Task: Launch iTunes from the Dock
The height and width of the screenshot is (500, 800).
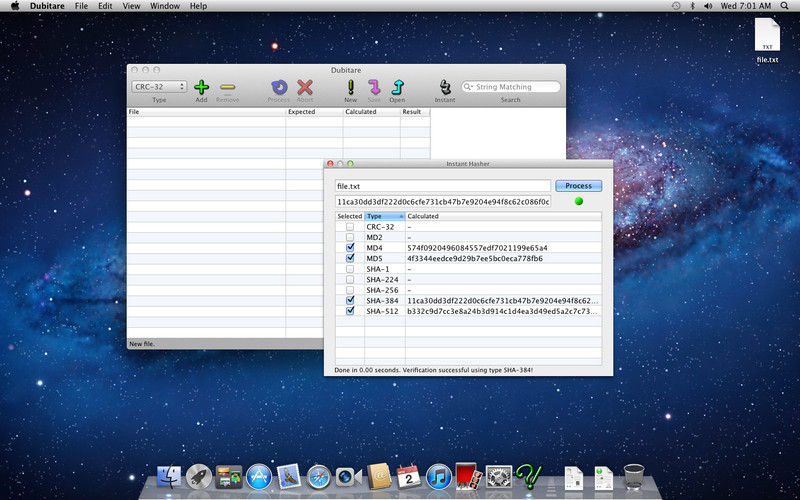Action: point(439,477)
